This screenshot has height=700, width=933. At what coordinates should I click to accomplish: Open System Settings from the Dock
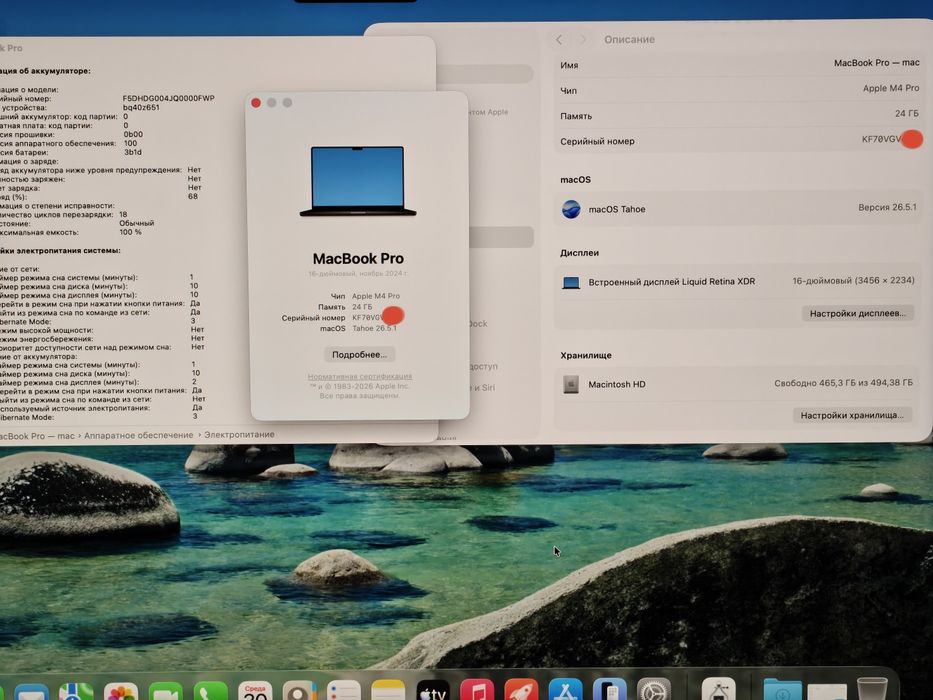654,689
